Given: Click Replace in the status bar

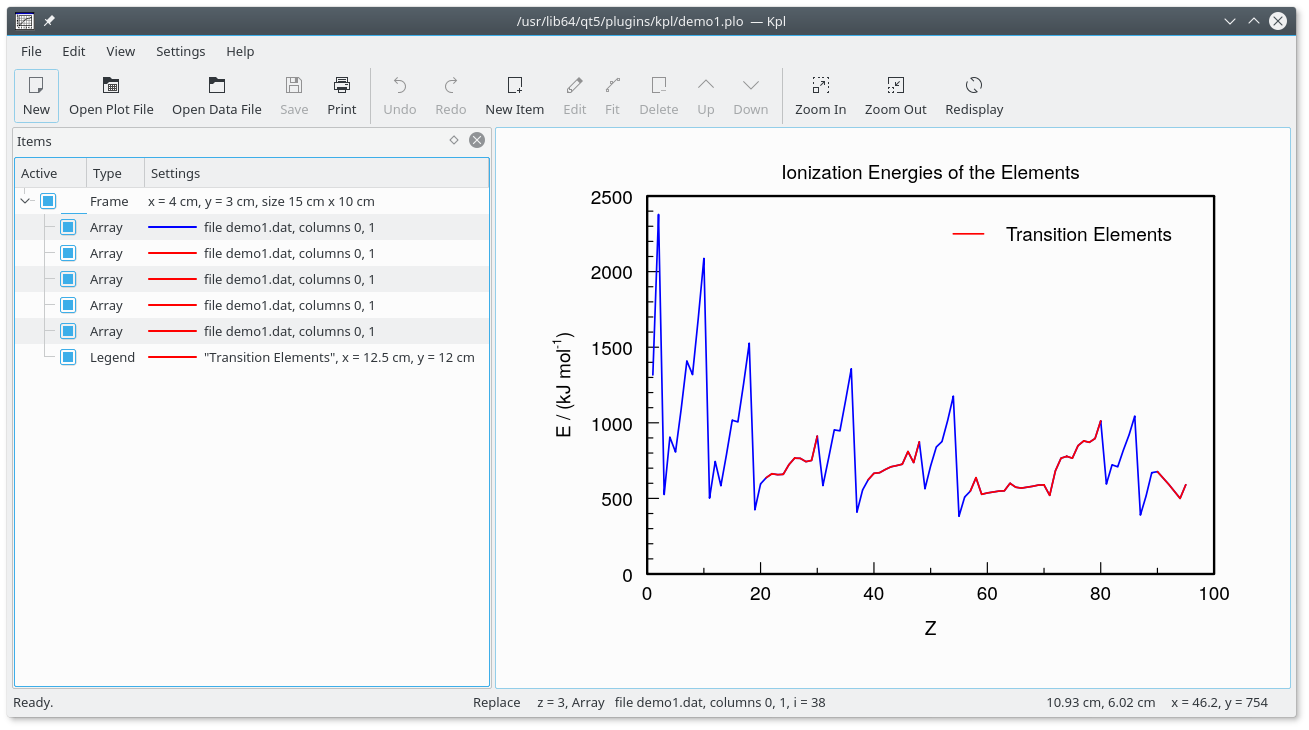Looking at the screenshot, I should [x=497, y=702].
